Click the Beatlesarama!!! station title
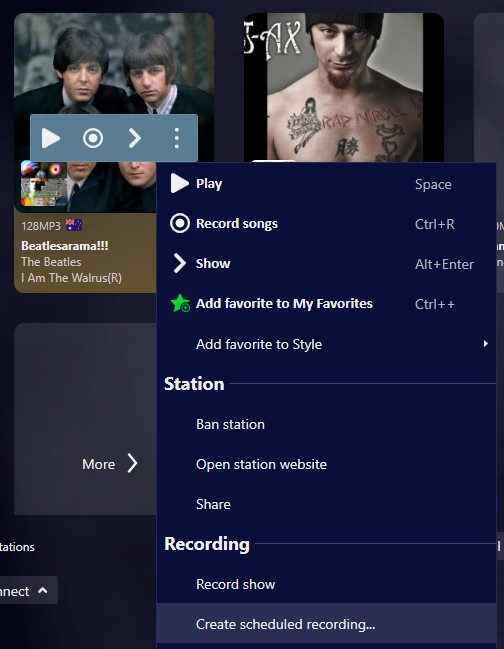Viewport: 504px width, 649px height. point(65,245)
